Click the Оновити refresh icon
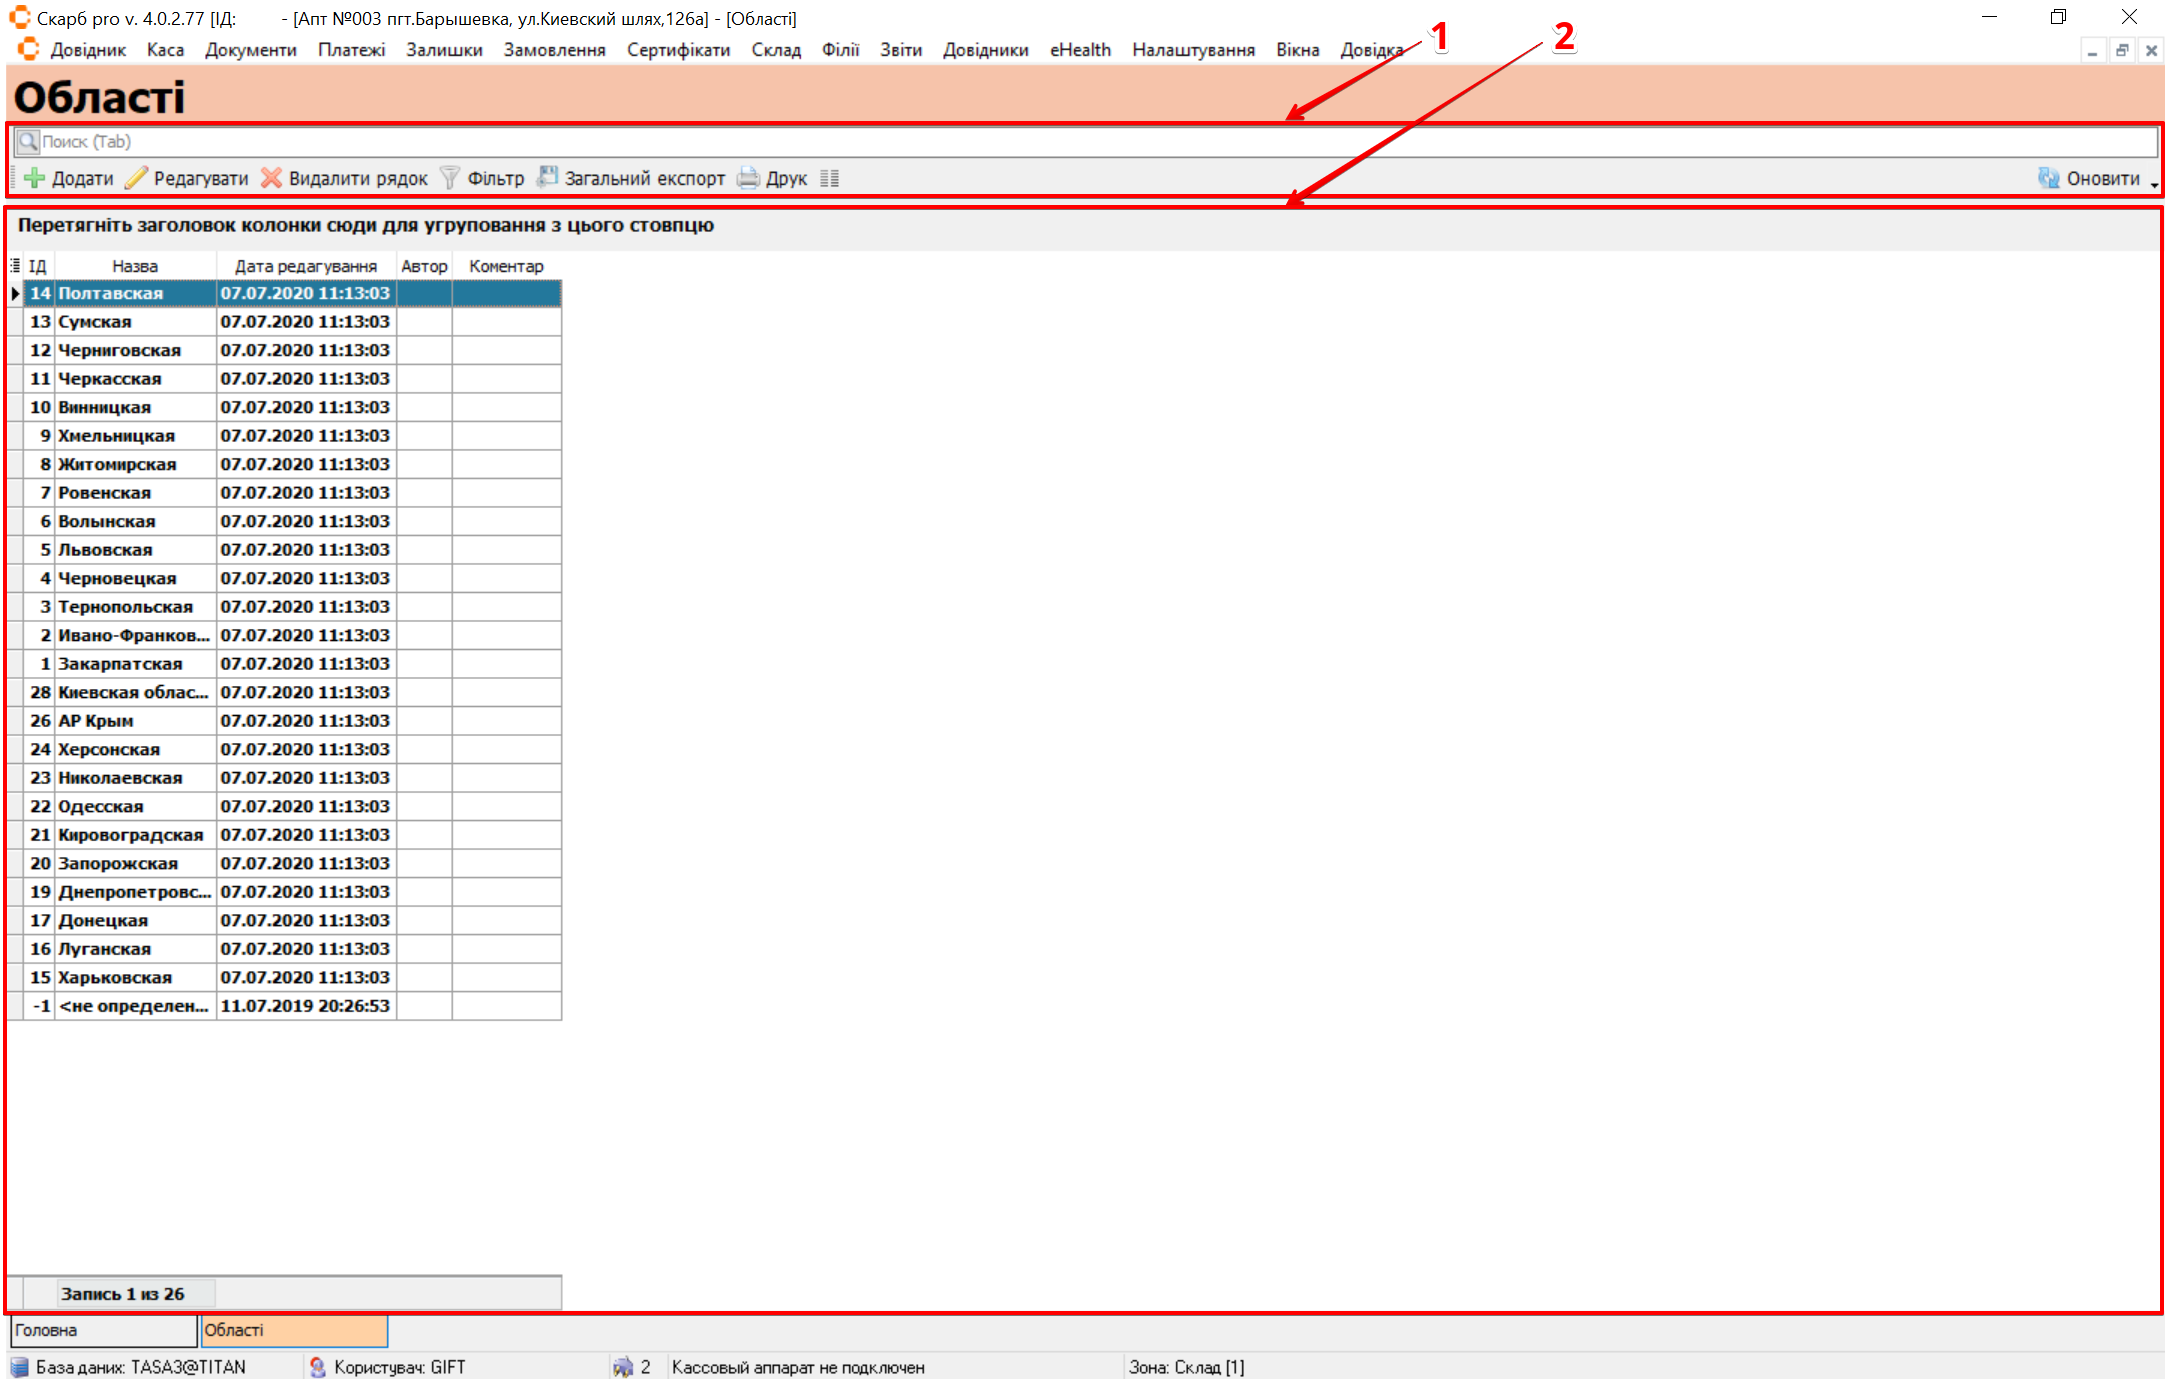 click(x=2049, y=178)
